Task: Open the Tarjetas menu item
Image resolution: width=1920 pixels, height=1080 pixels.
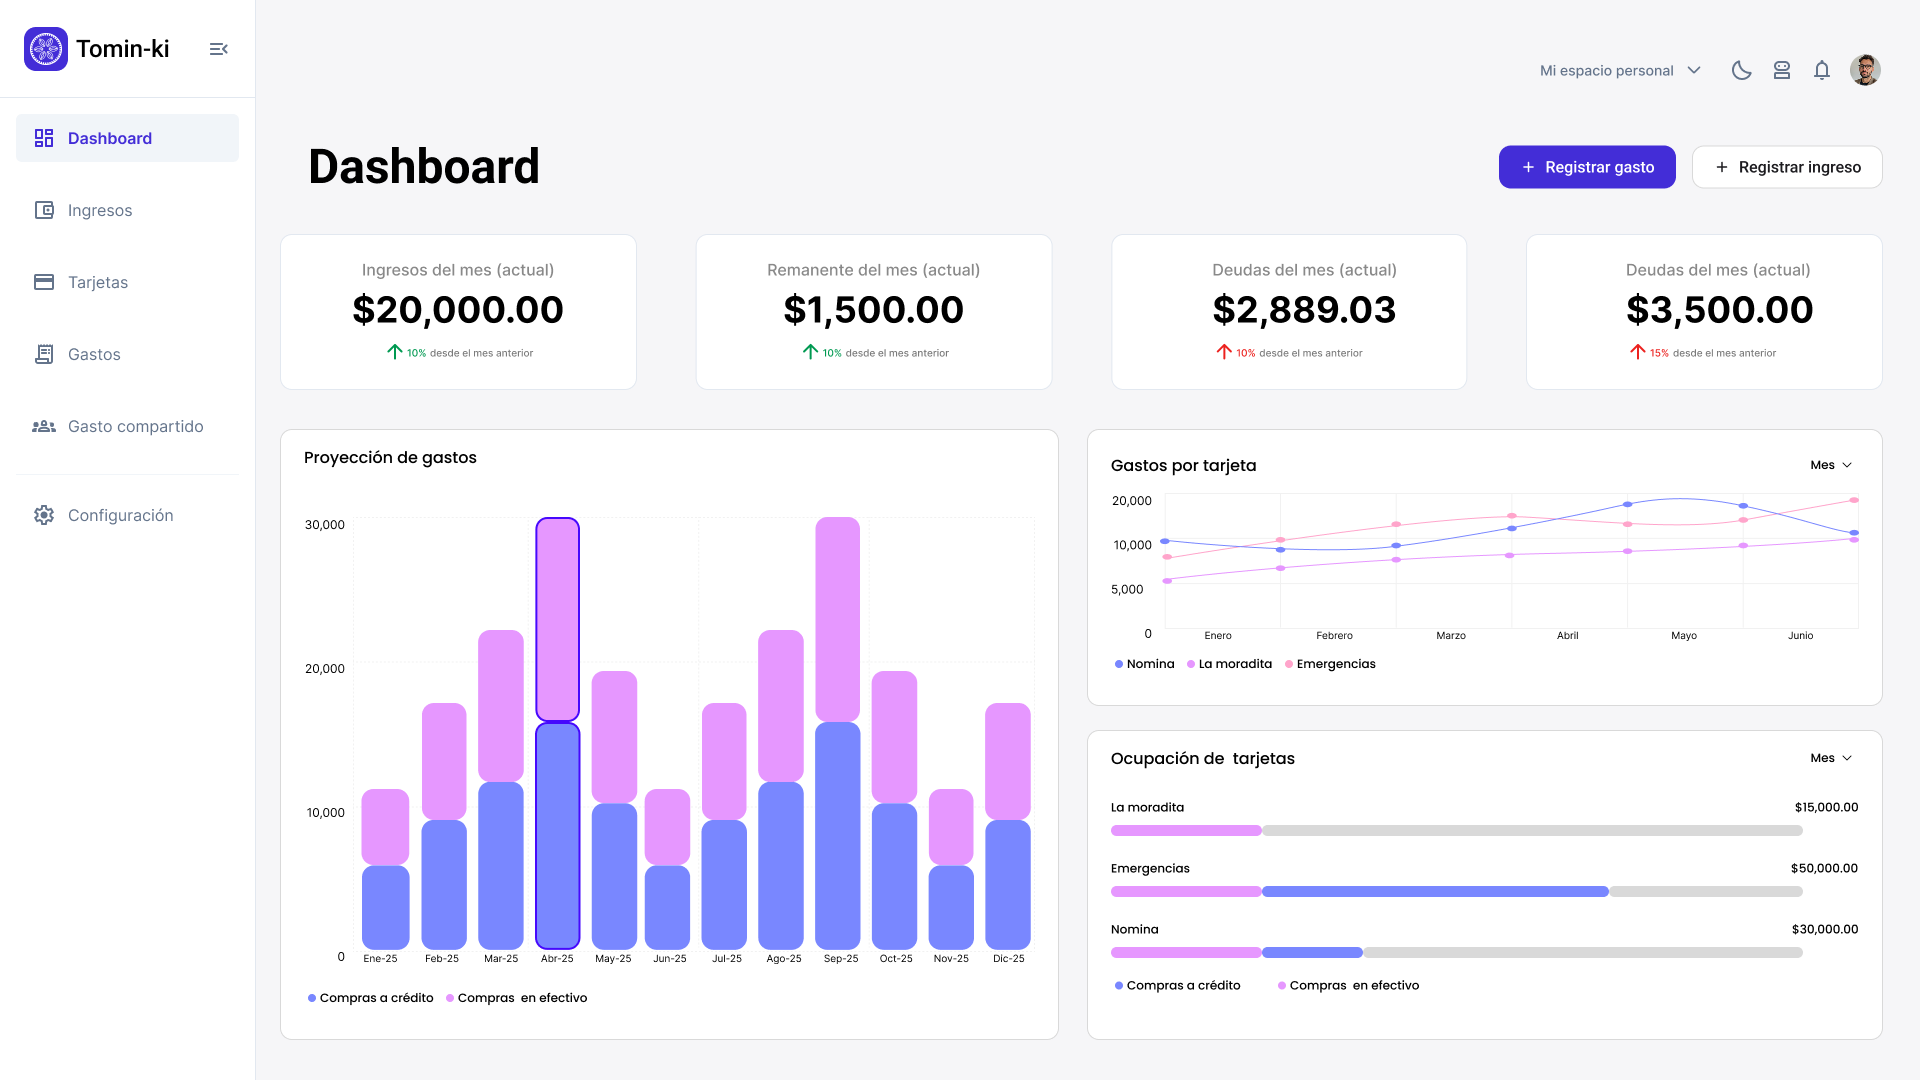Action: 127,282
